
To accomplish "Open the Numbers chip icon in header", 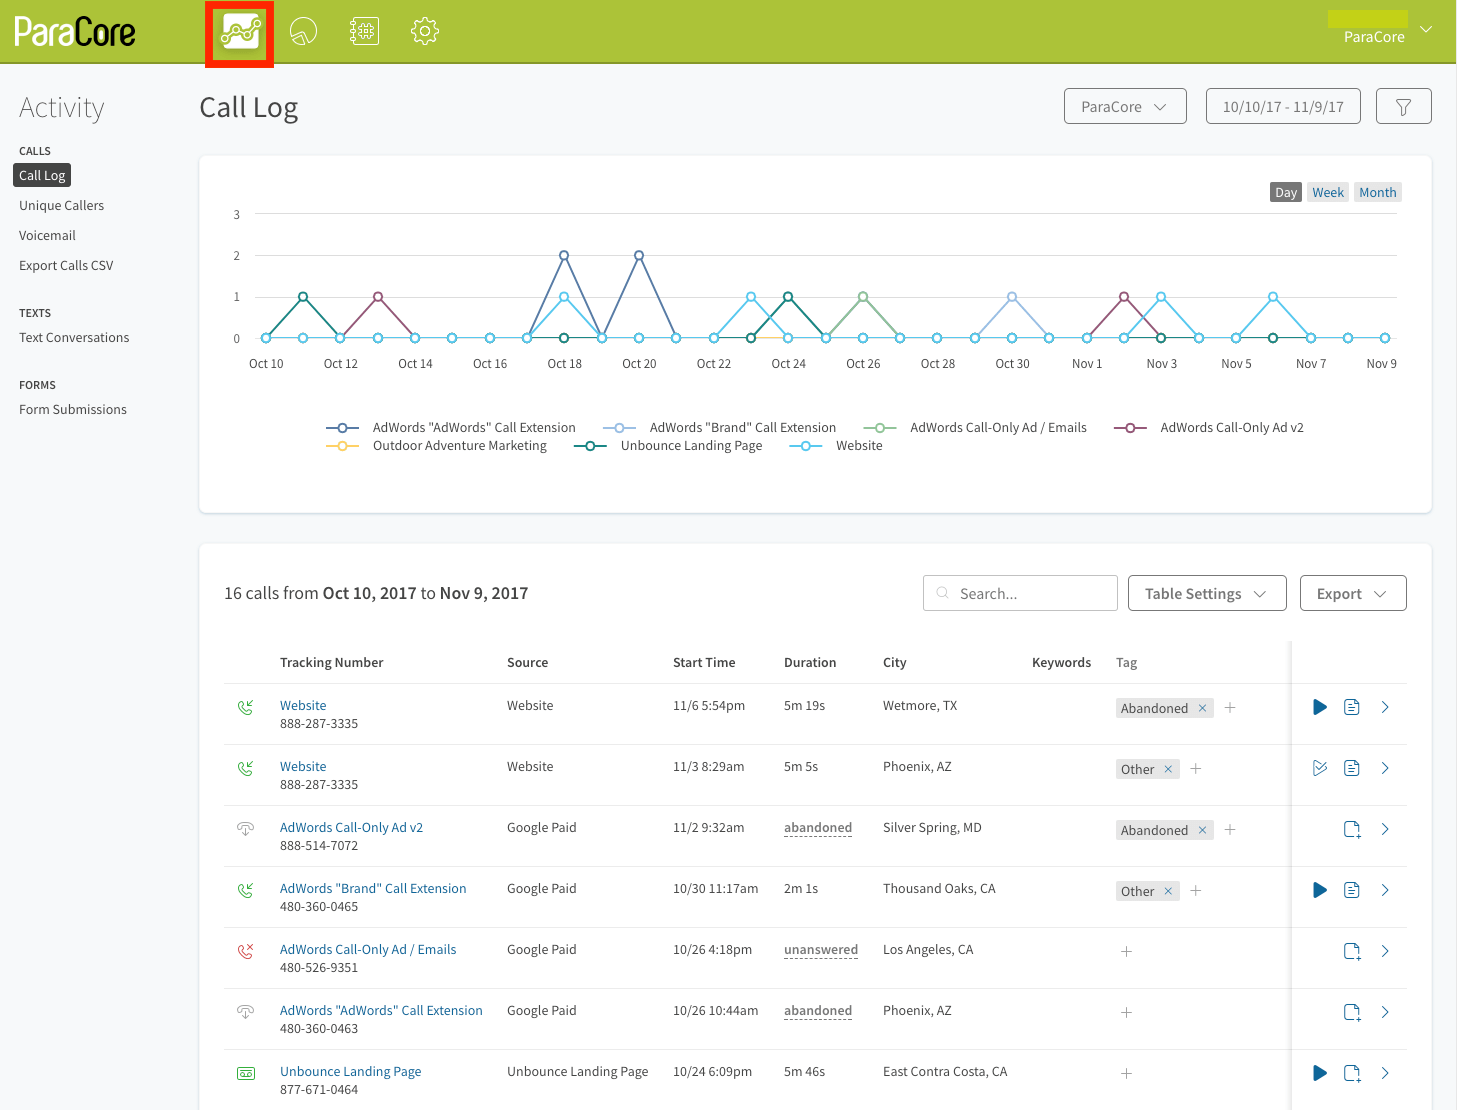I will 364,32.
